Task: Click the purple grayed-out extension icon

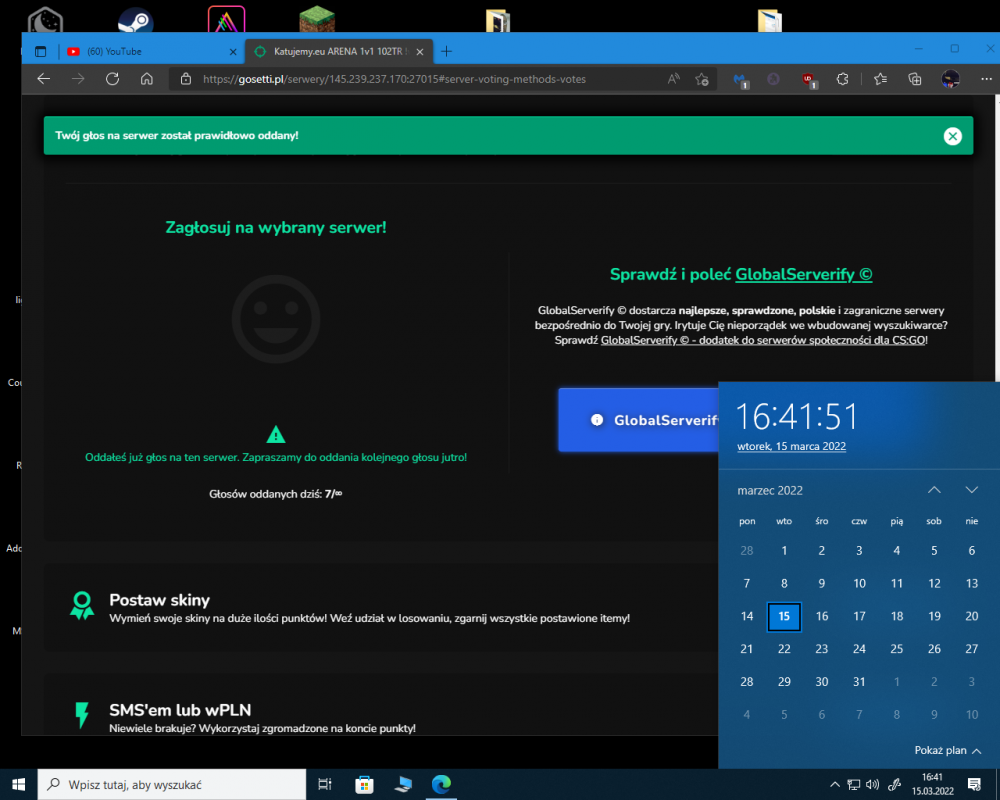Action: pyautogui.click(x=774, y=79)
